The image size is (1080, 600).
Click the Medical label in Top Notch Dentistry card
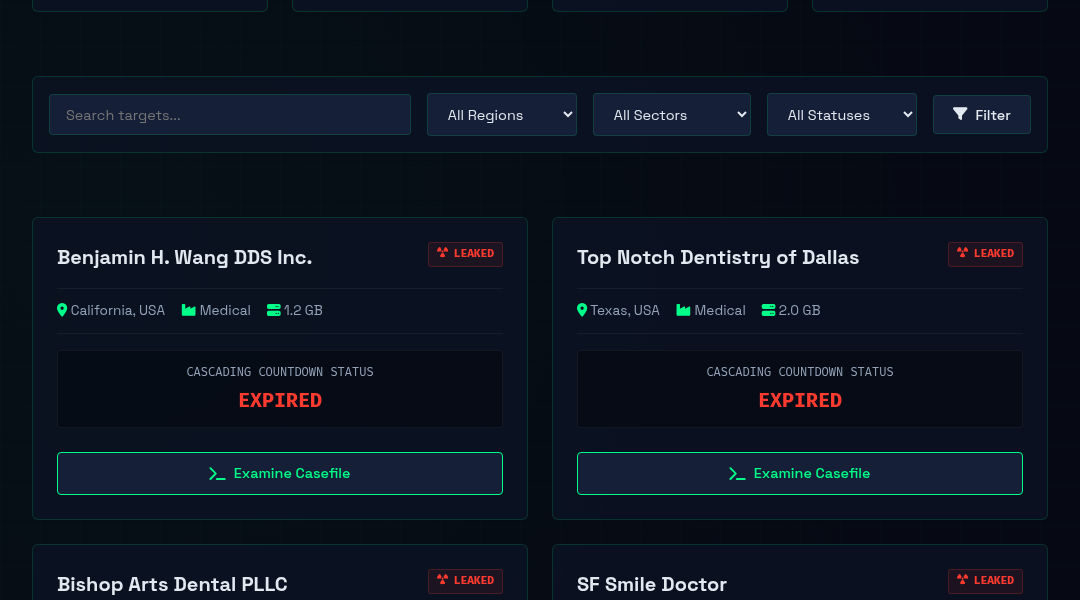[720, 310]
